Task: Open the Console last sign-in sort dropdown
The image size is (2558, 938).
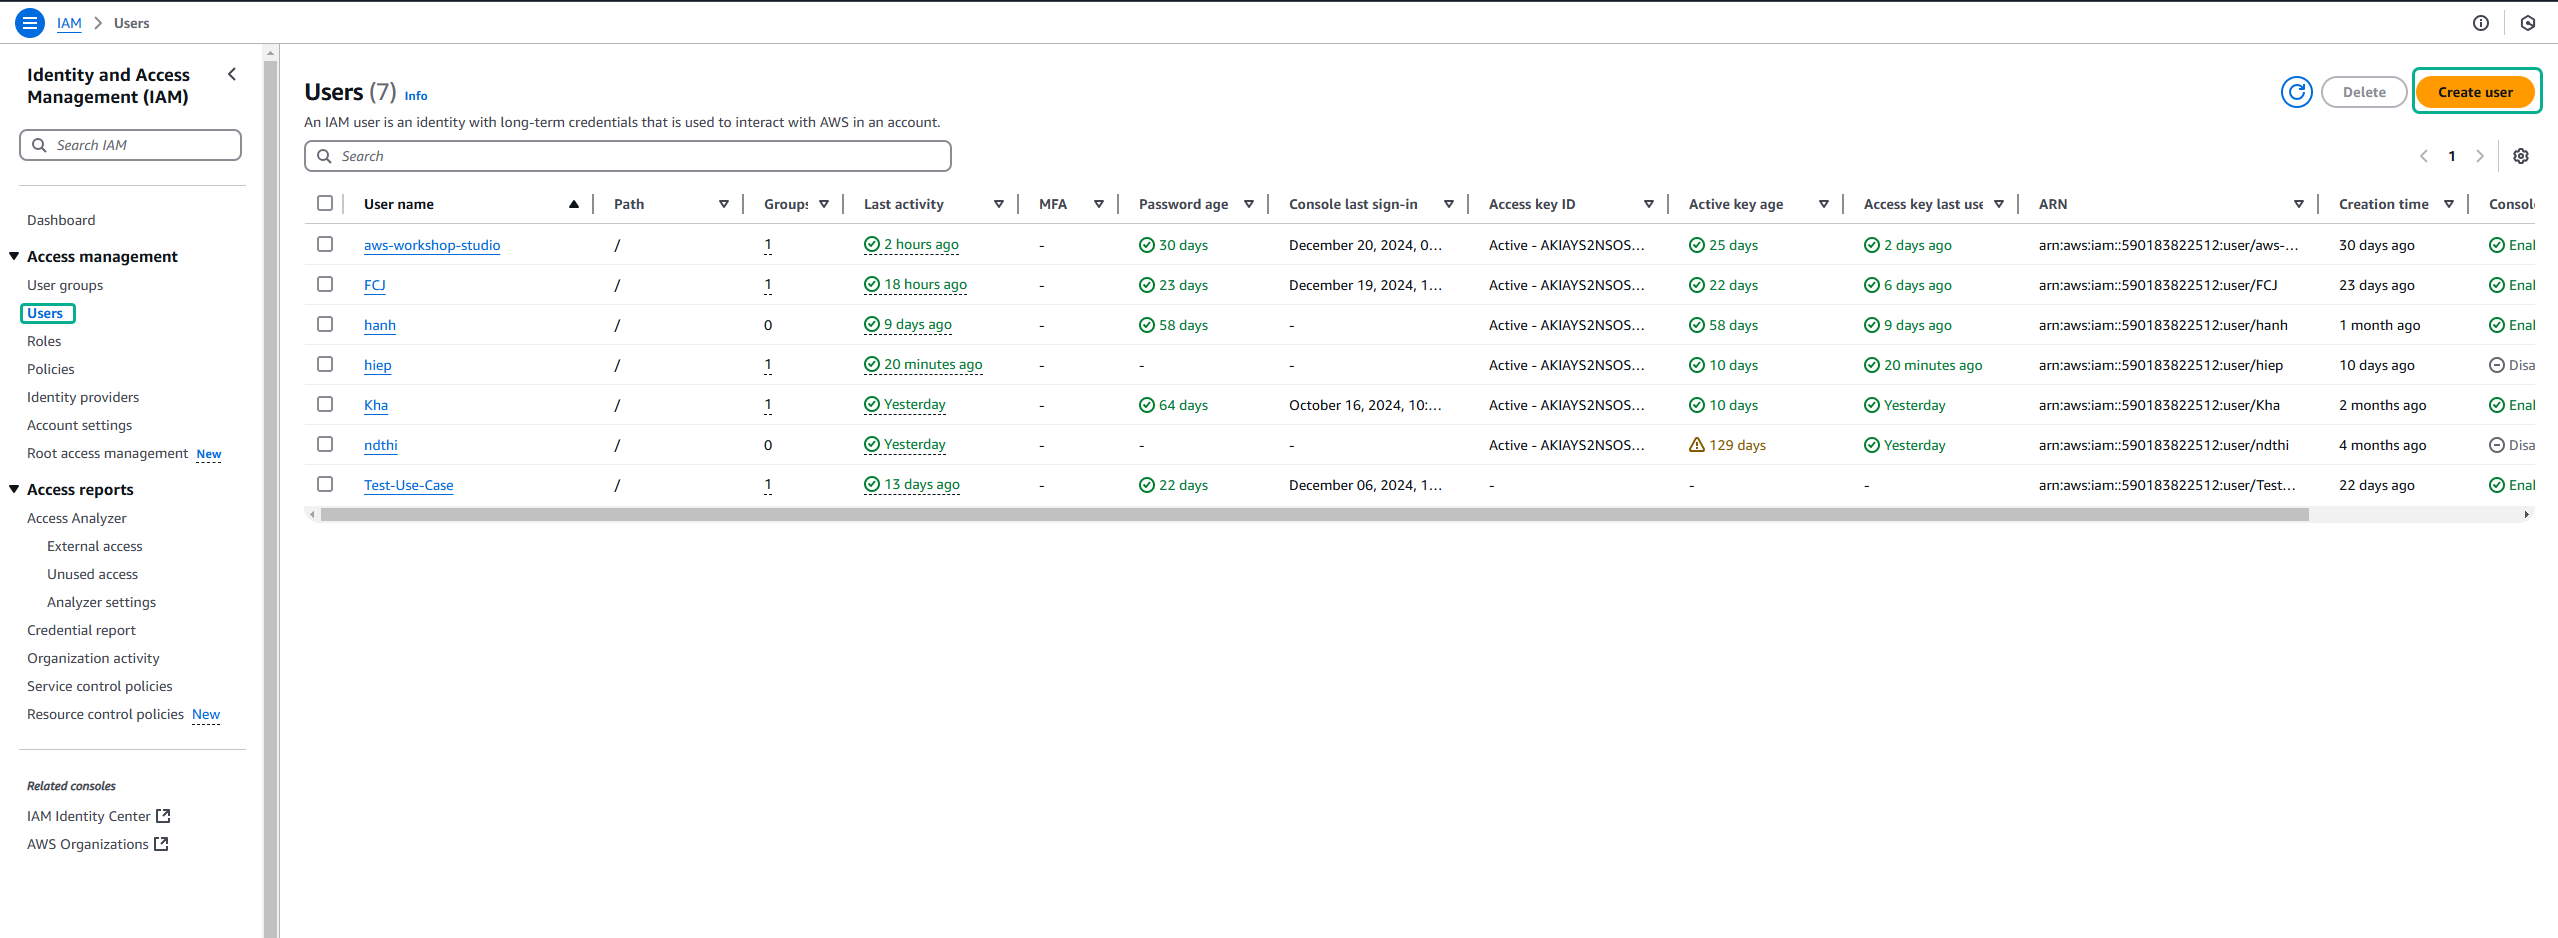Action: [1448, 204]
